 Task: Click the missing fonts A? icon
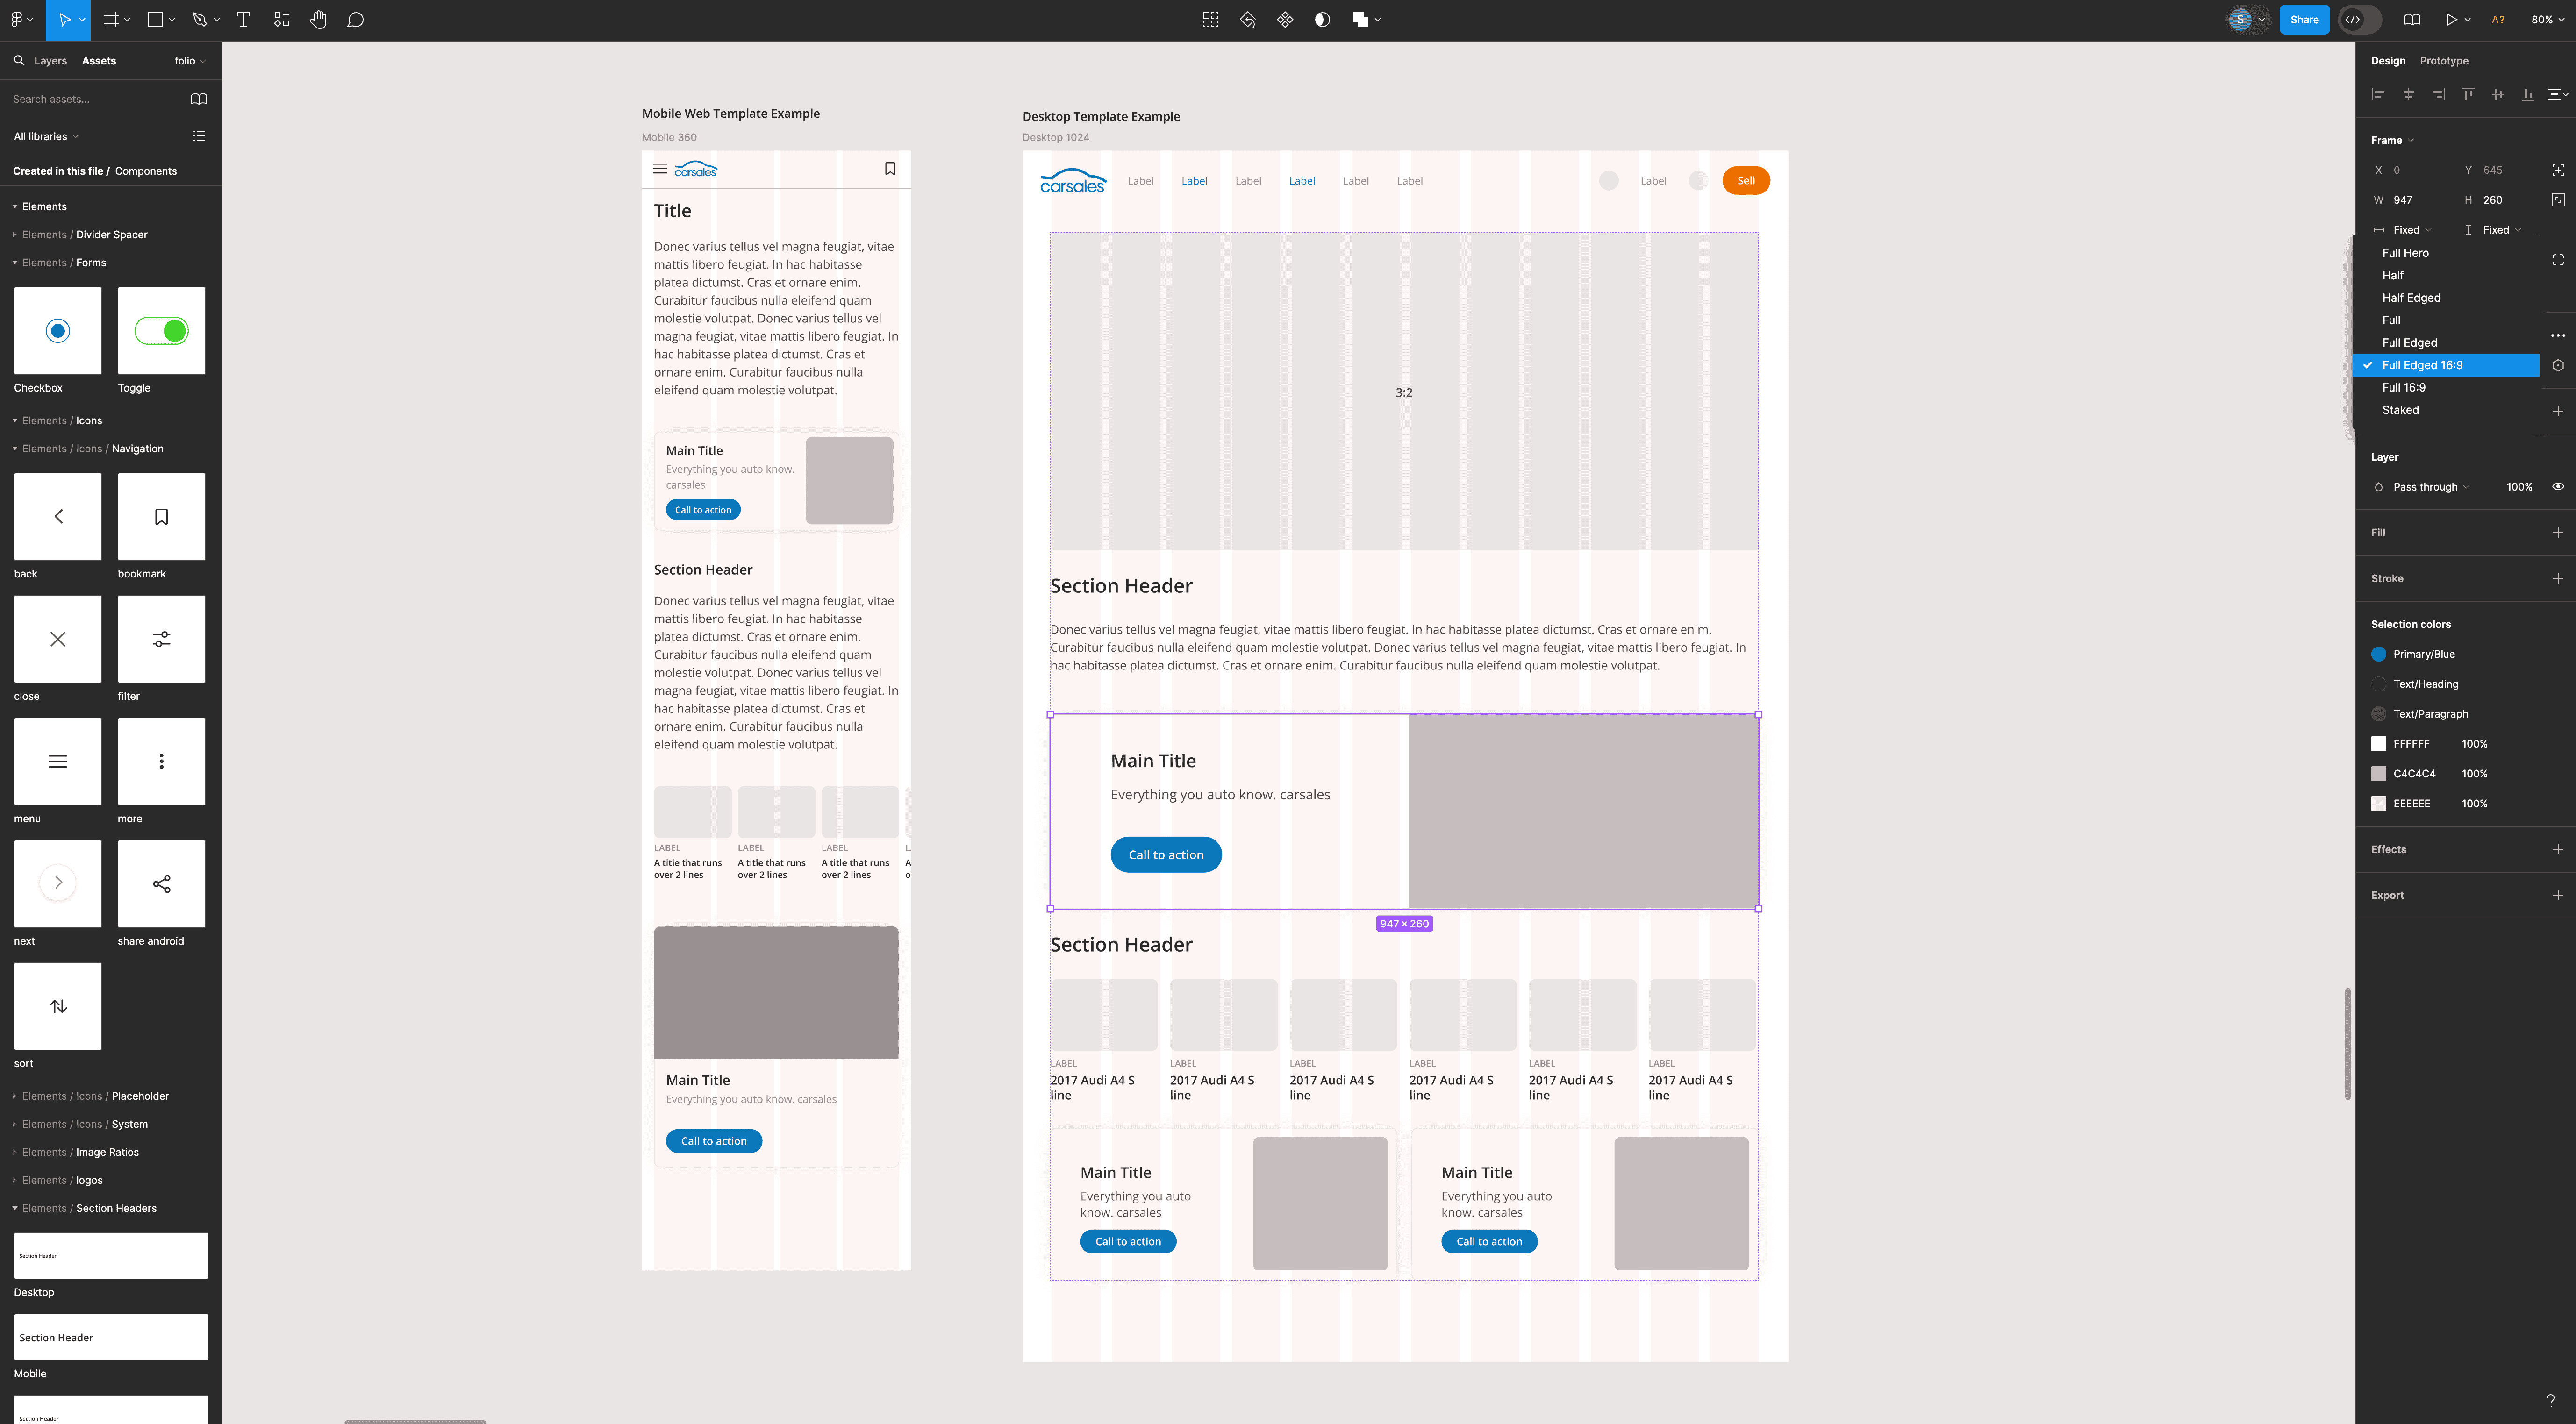click(x=2498, y=20)
